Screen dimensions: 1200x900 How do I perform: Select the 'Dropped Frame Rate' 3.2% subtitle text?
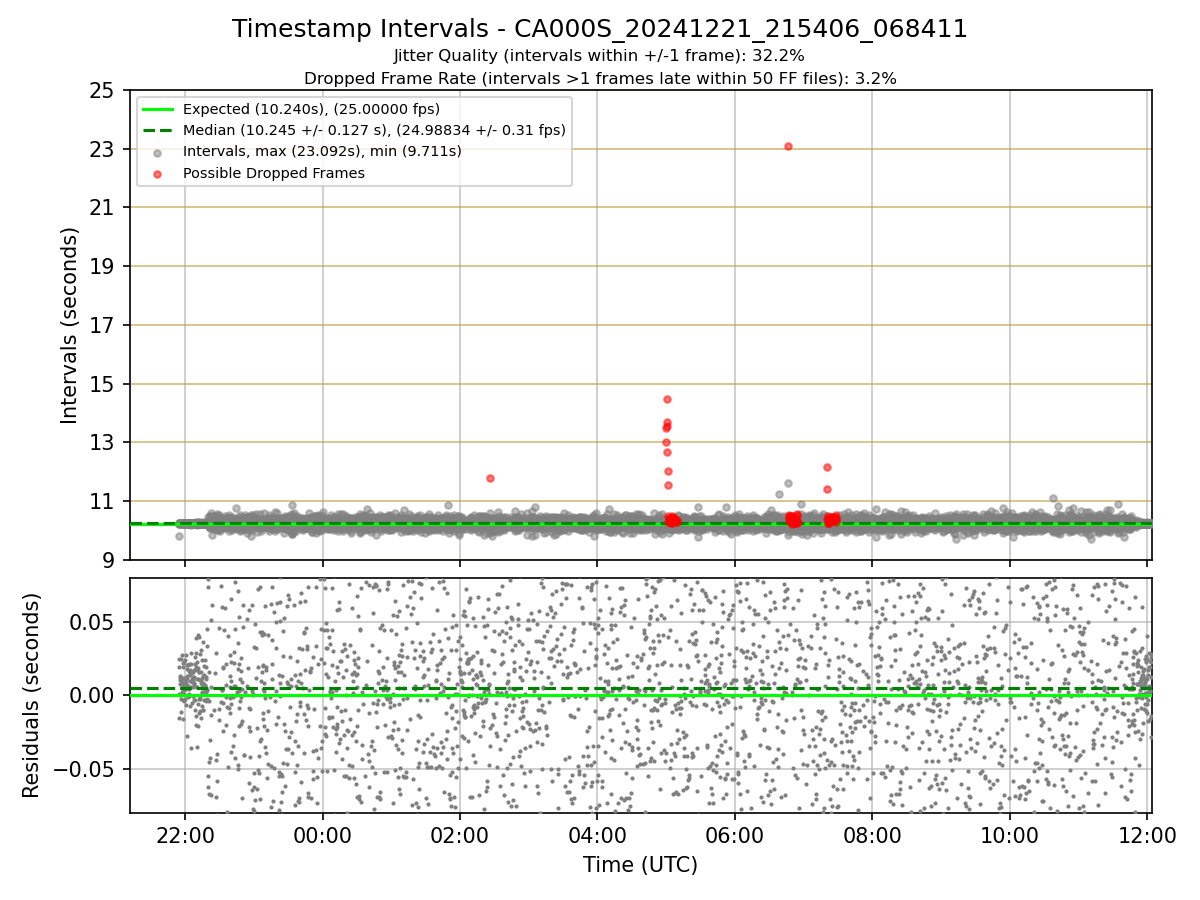[600, 78]
